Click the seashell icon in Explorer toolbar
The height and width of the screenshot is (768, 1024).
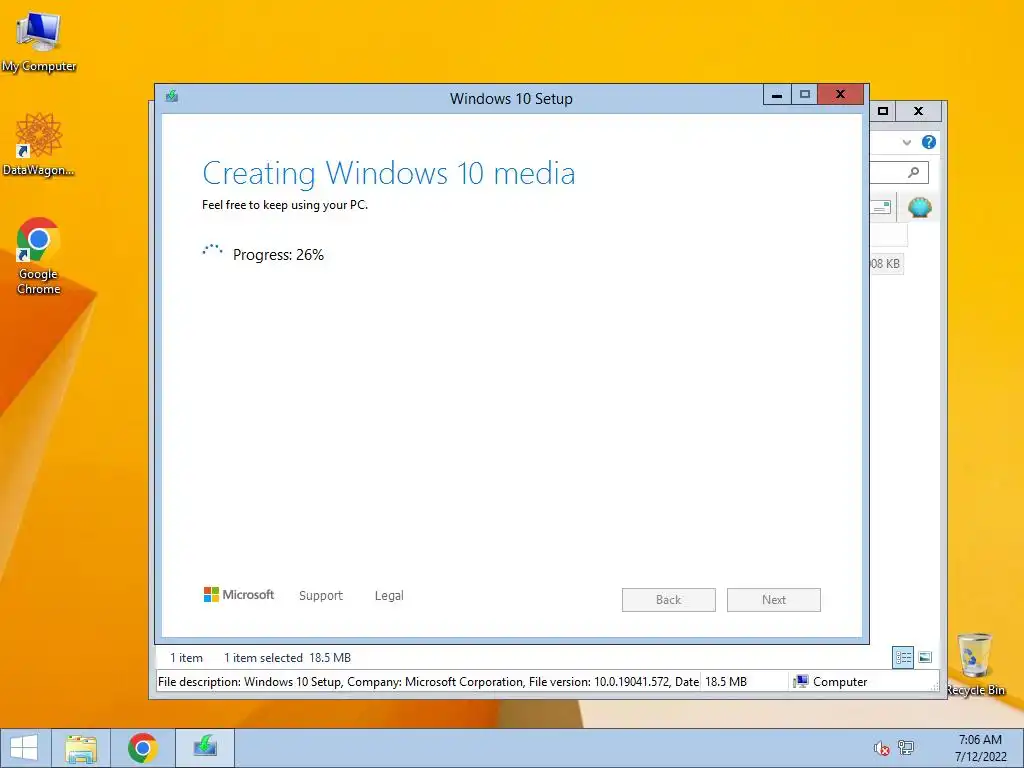tap(920, 208)
